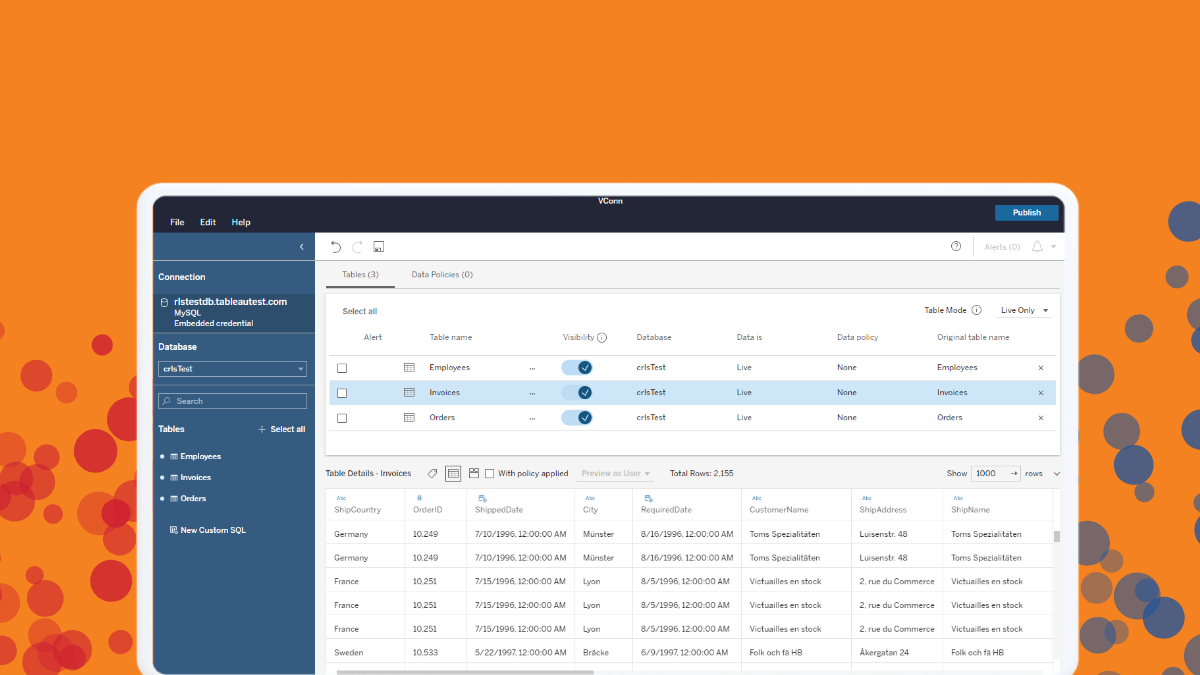Screen dimensions: 1200x675
Task: Click the Alerts bell icon
Action: (x=1037, y=246)
